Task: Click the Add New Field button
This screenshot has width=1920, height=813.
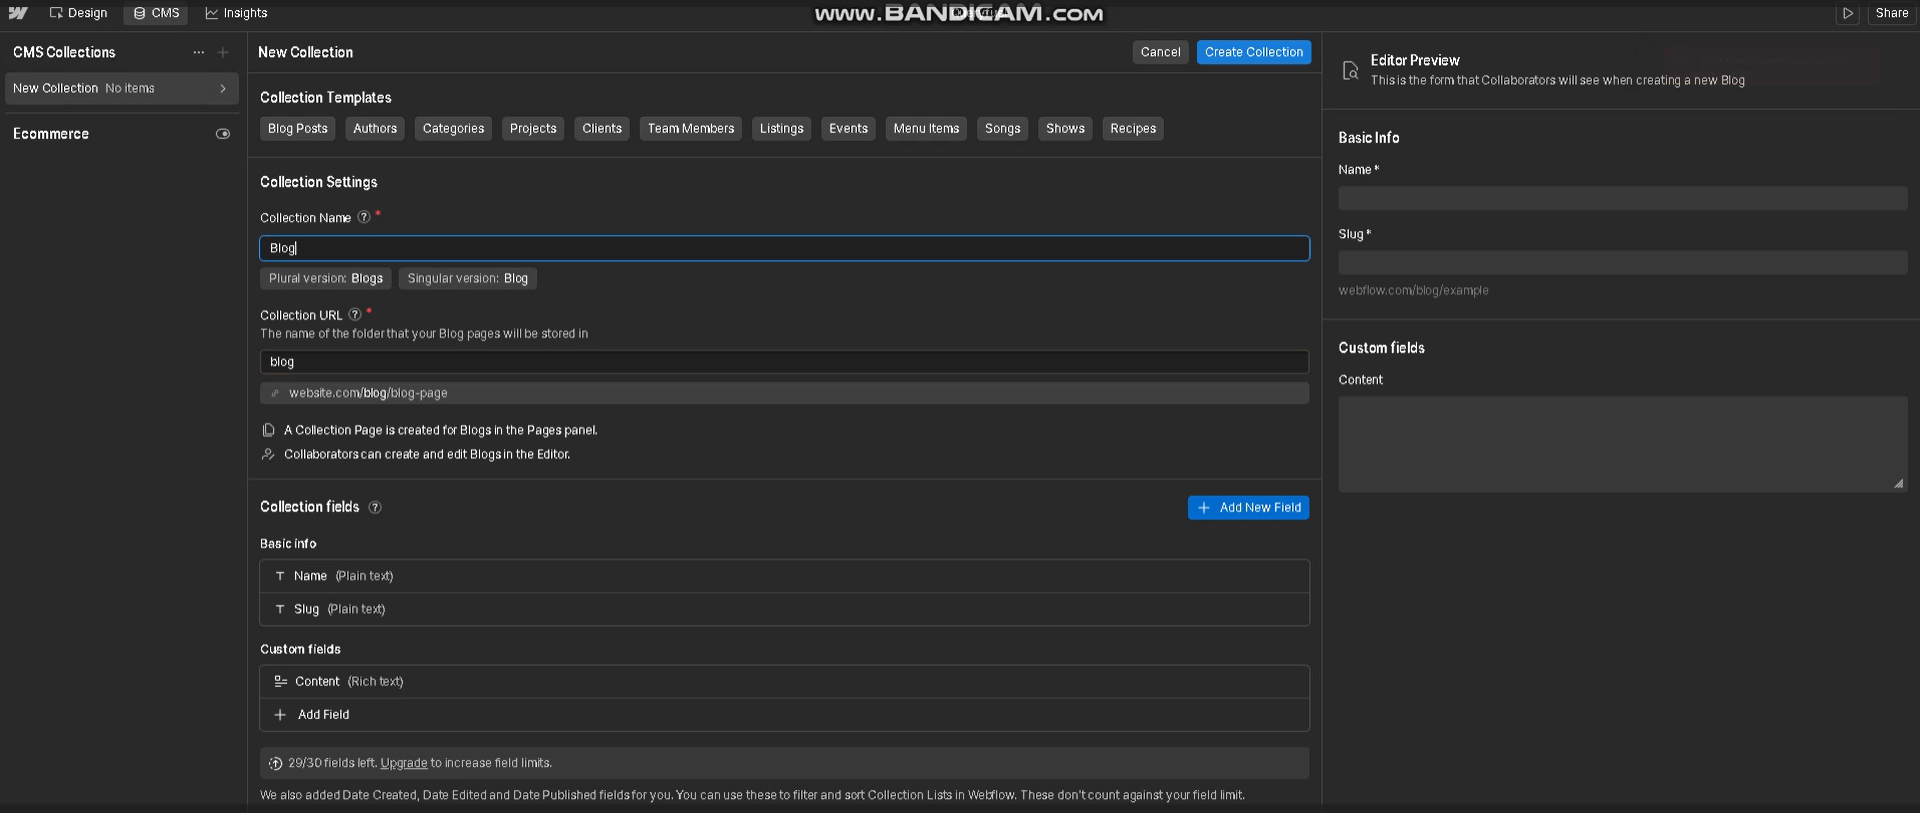Action: (1248, 507)
